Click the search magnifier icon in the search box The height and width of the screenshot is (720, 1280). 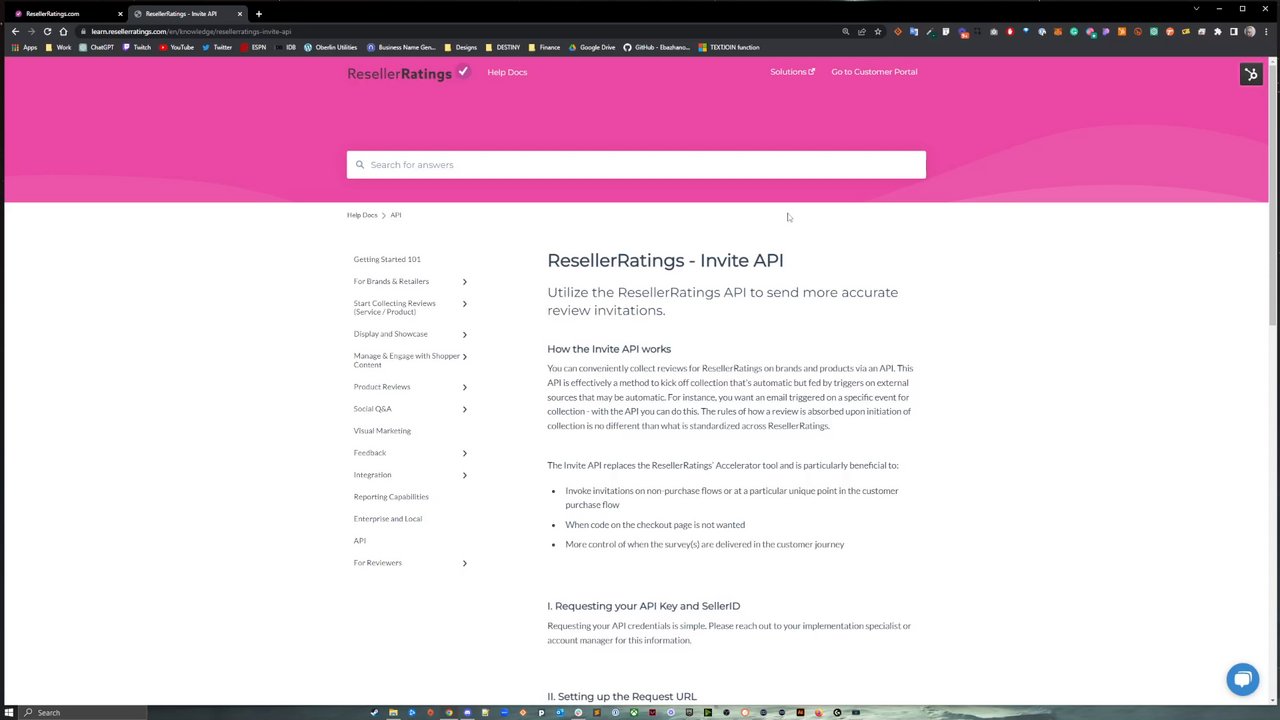coord(360,165)
